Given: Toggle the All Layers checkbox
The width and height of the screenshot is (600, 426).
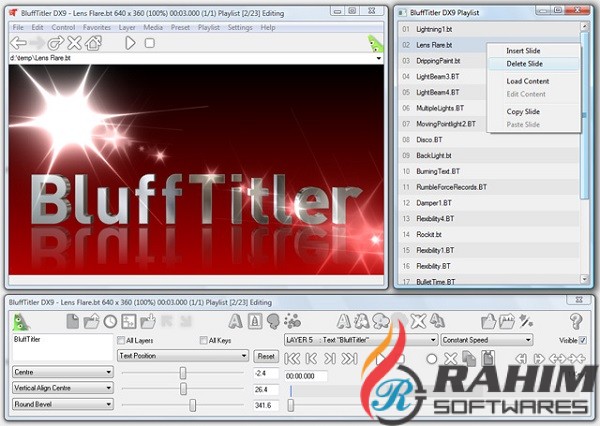Looking at the screenshot, I should pos(121,340).
